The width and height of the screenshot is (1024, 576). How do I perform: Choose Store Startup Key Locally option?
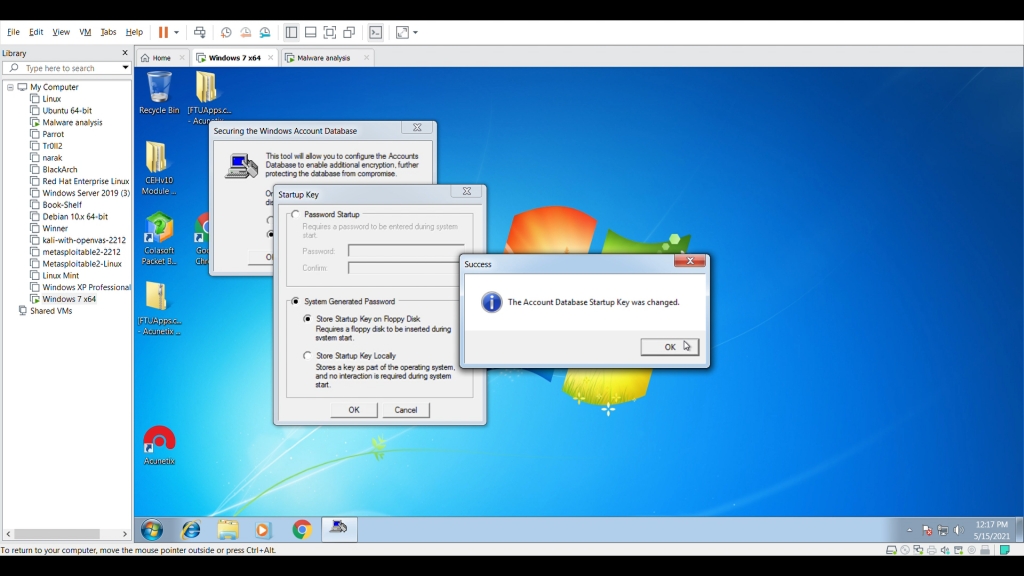click(308, 356)
